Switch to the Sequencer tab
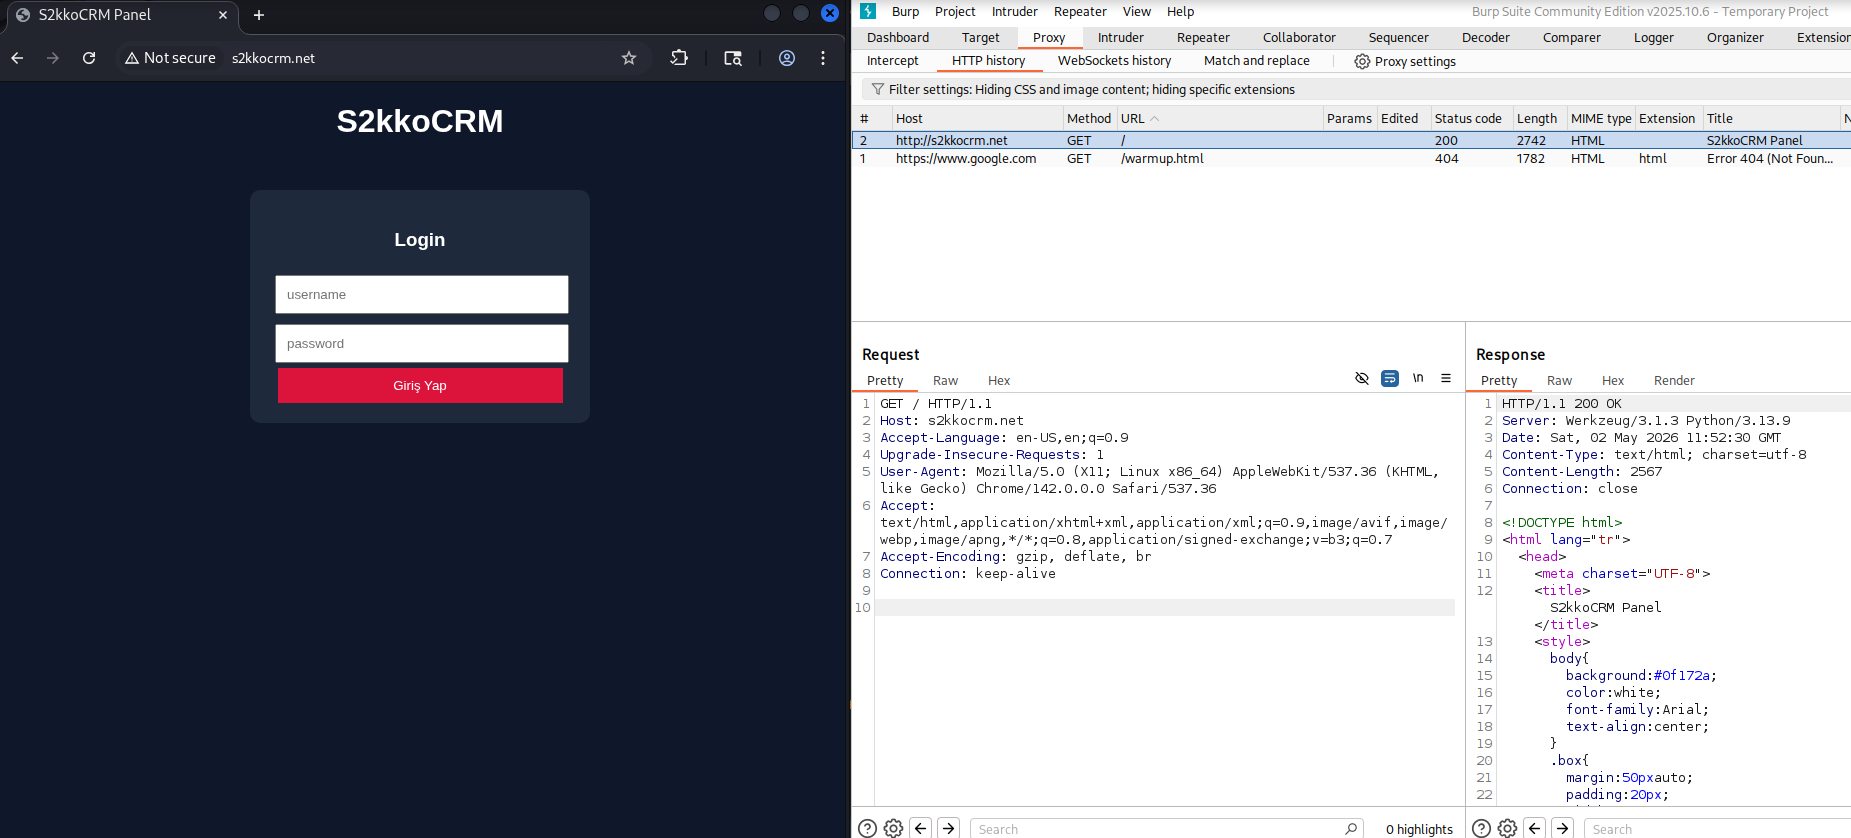Viewport: 1851px width, 838px height. click(1399, 38)
